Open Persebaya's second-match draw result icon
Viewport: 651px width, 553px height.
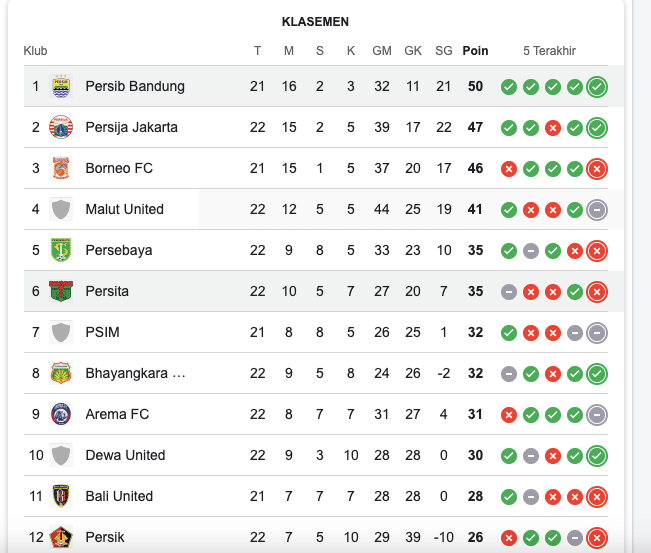coord(531,251)
